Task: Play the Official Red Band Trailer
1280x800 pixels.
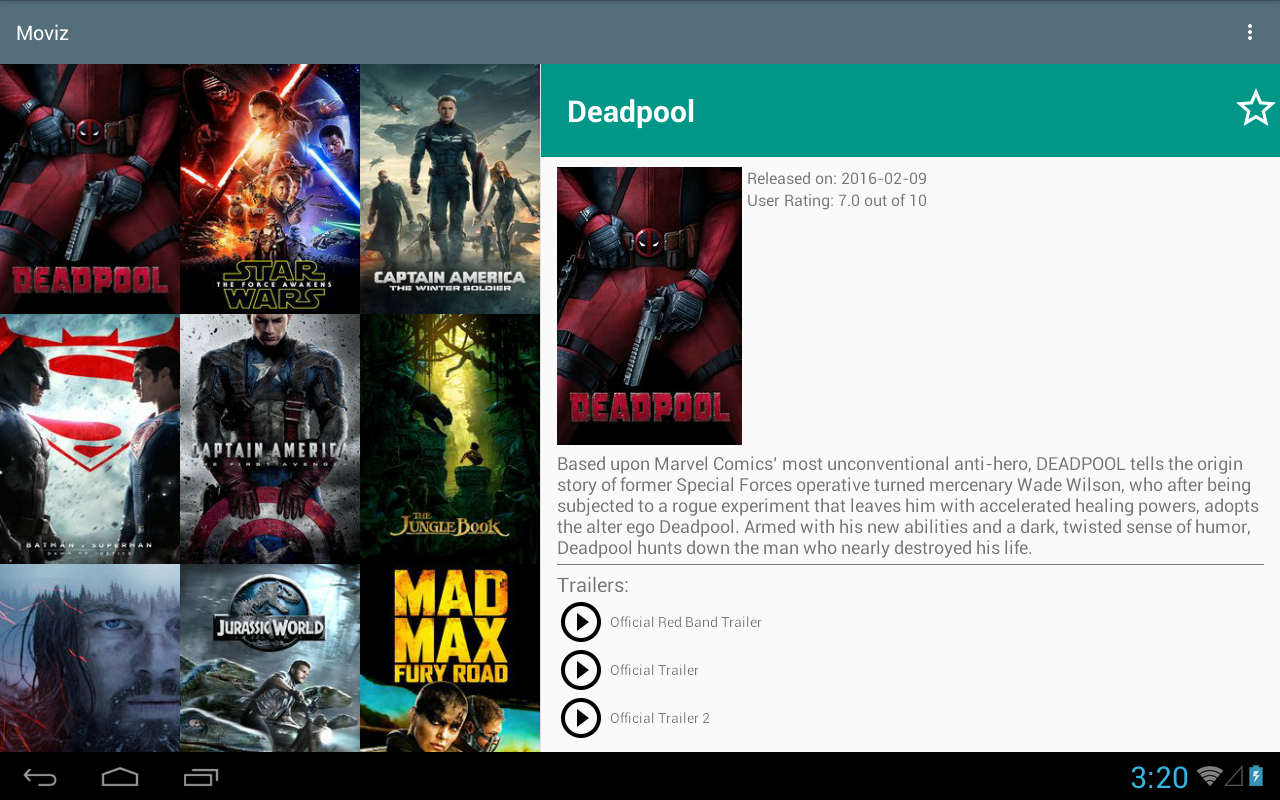Action: (x=581, y=622)
